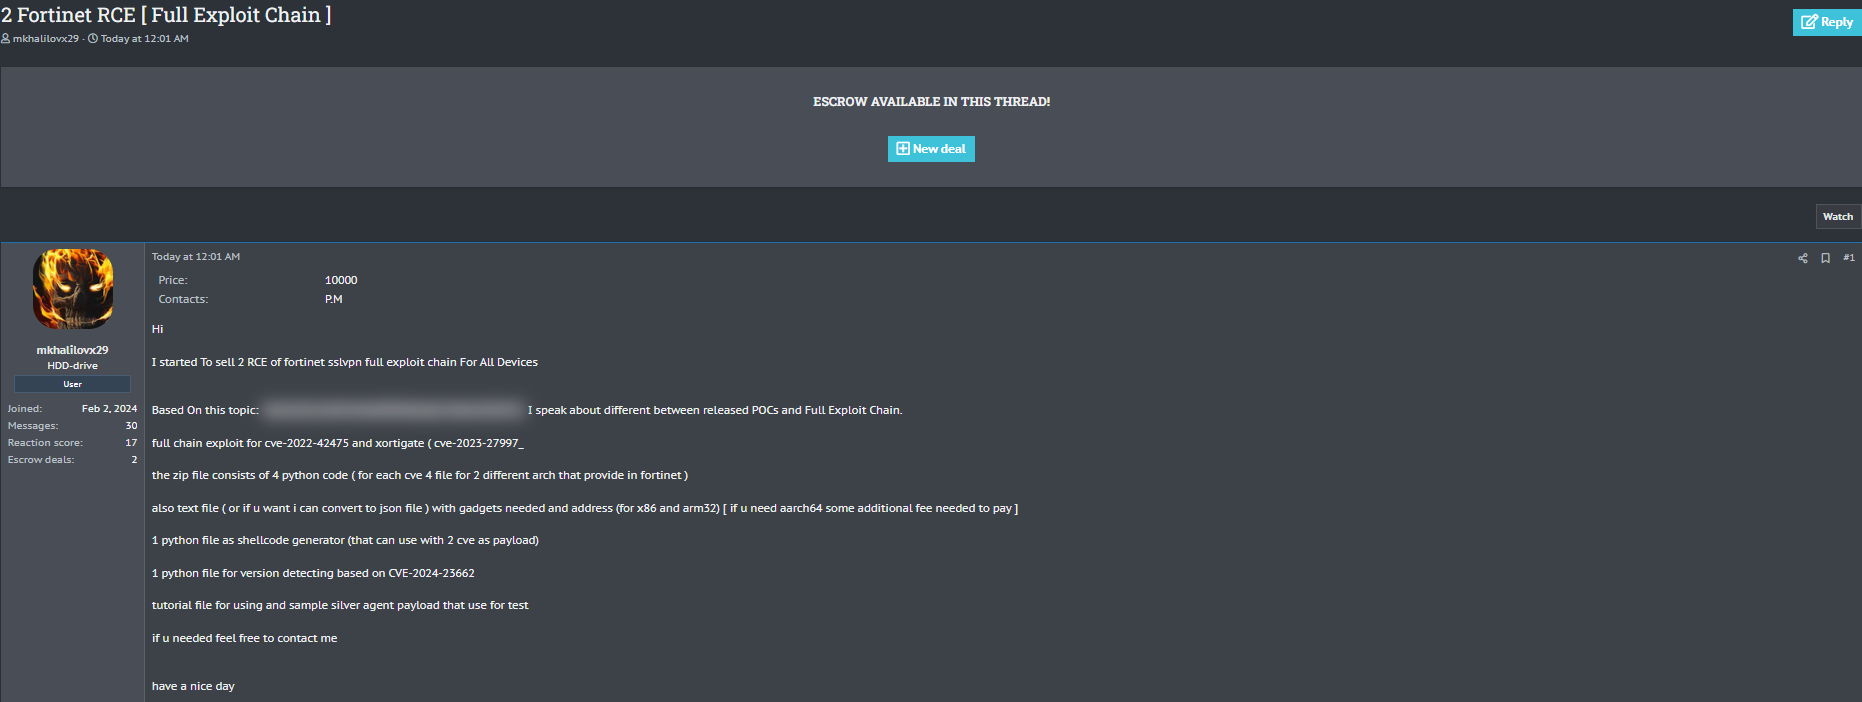Click the blue User badge
Viewport: 1862px width, 702px height.
click(x=72, y=384)
